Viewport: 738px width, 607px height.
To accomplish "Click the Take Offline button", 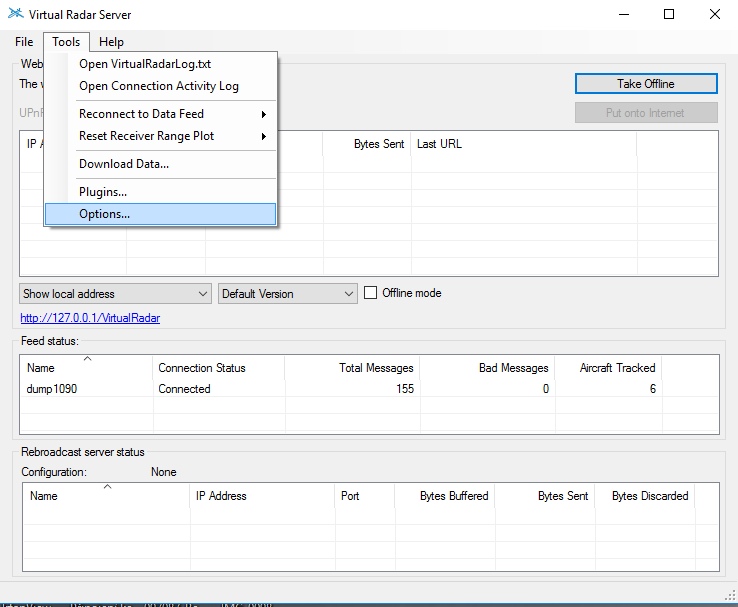I will (x=646, y=84).
